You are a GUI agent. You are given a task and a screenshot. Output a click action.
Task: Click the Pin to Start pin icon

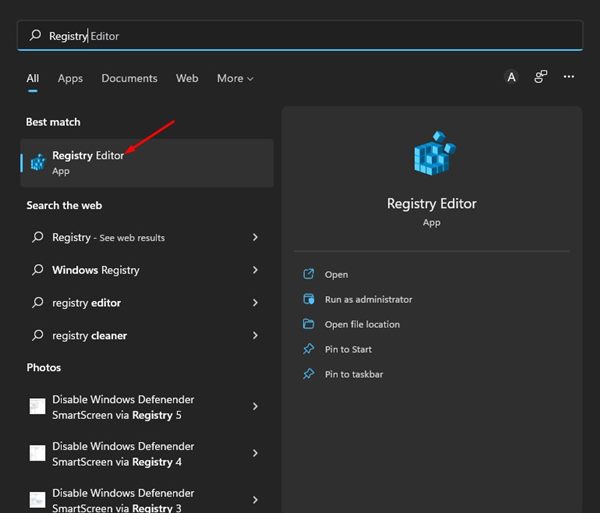click(308, 349)
